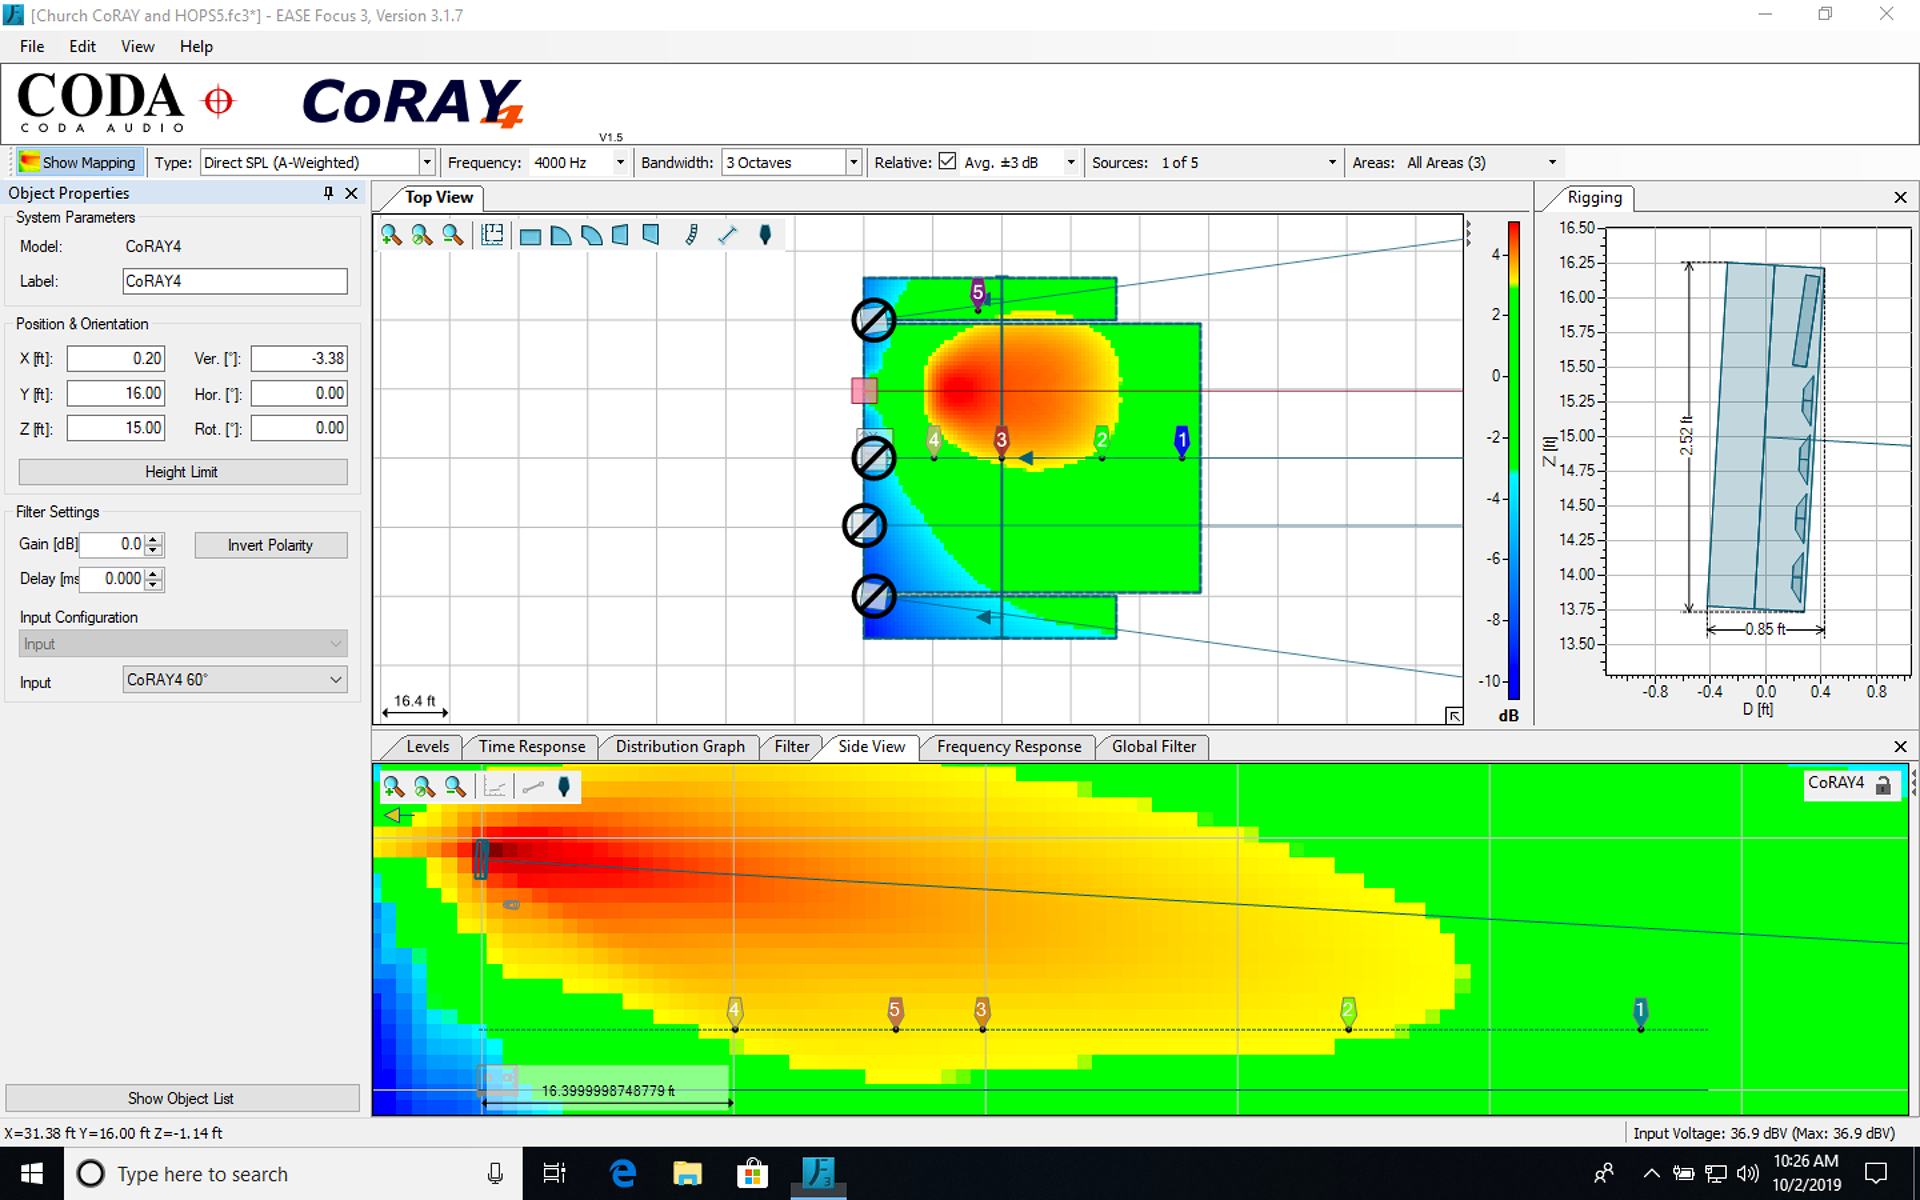Select the Rigging tab
Screen dimensions: 1920x1200
[x=1594, y=198]
